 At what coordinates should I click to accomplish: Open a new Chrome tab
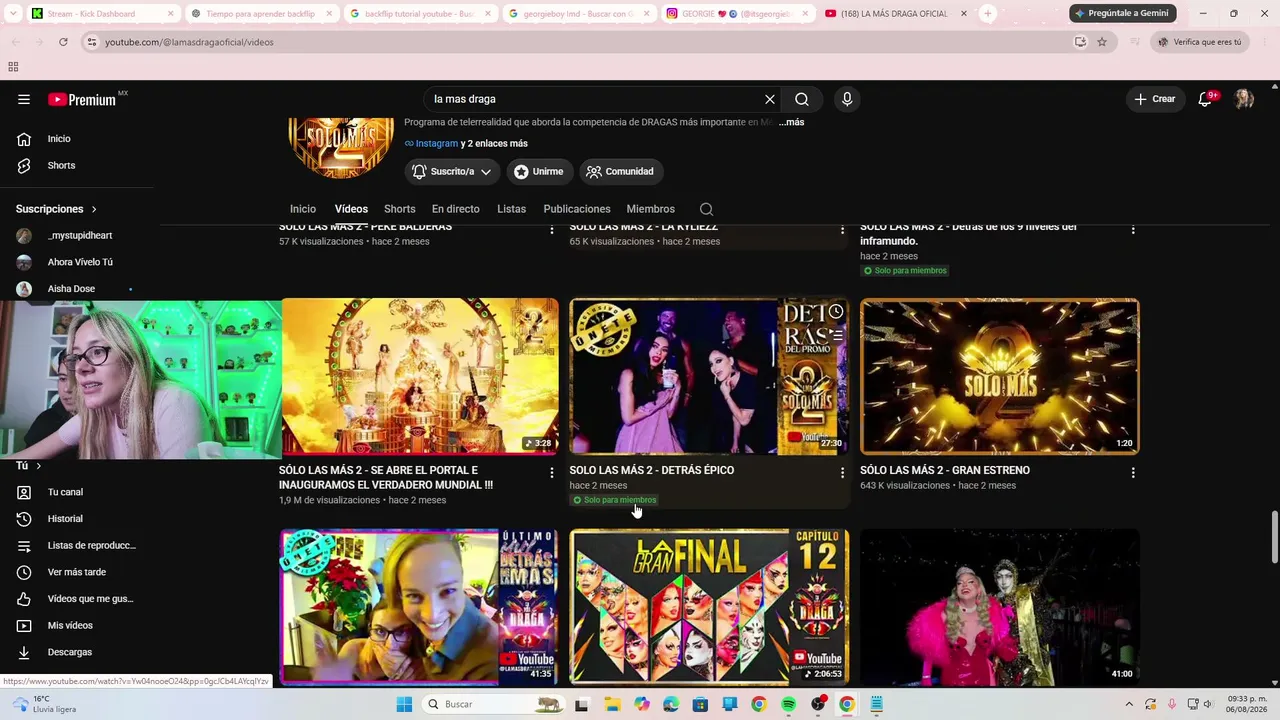point(988,14)
